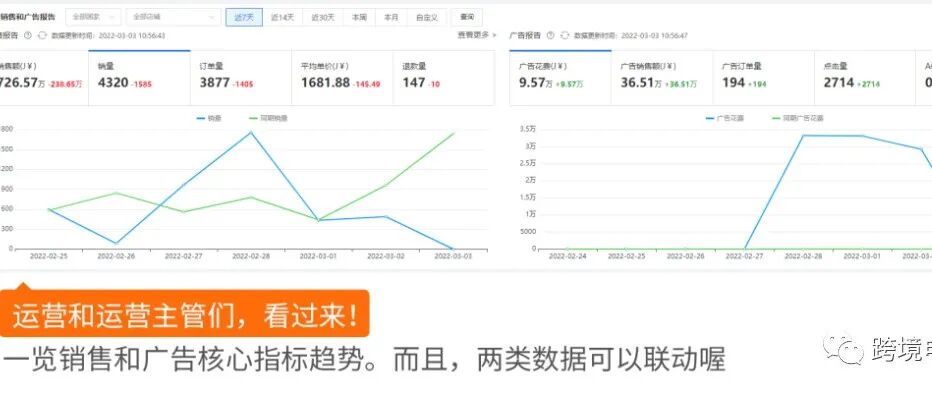Select the 退款量 metric card

443,78
